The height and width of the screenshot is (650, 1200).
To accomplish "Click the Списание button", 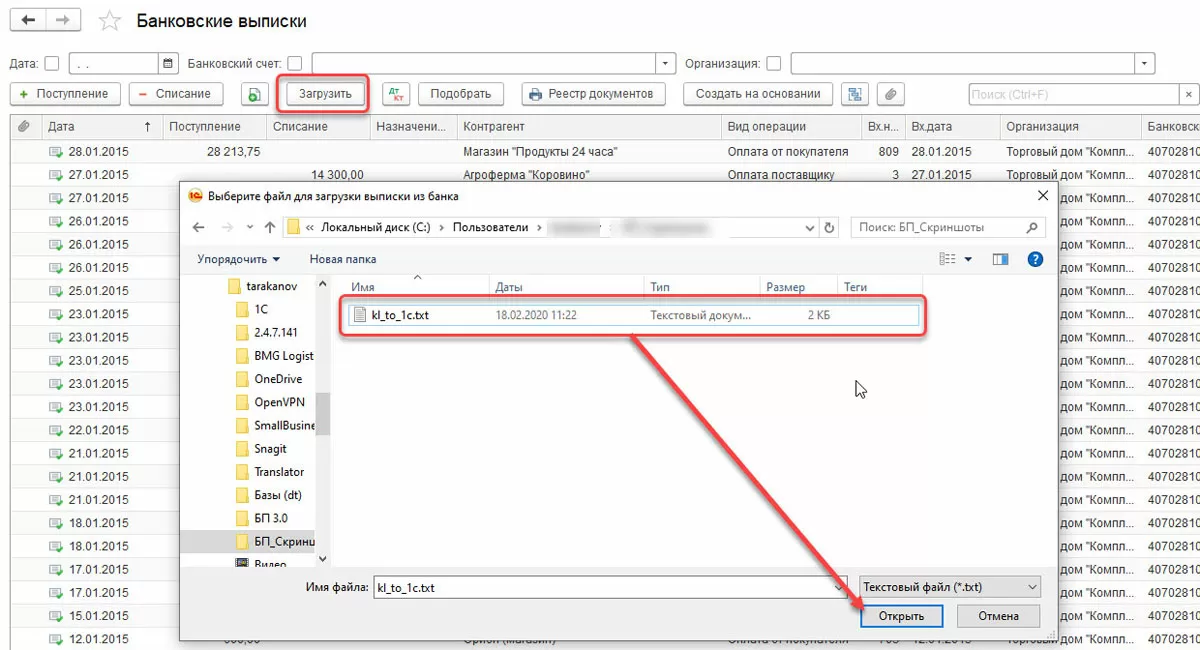I will pos(175,94).
